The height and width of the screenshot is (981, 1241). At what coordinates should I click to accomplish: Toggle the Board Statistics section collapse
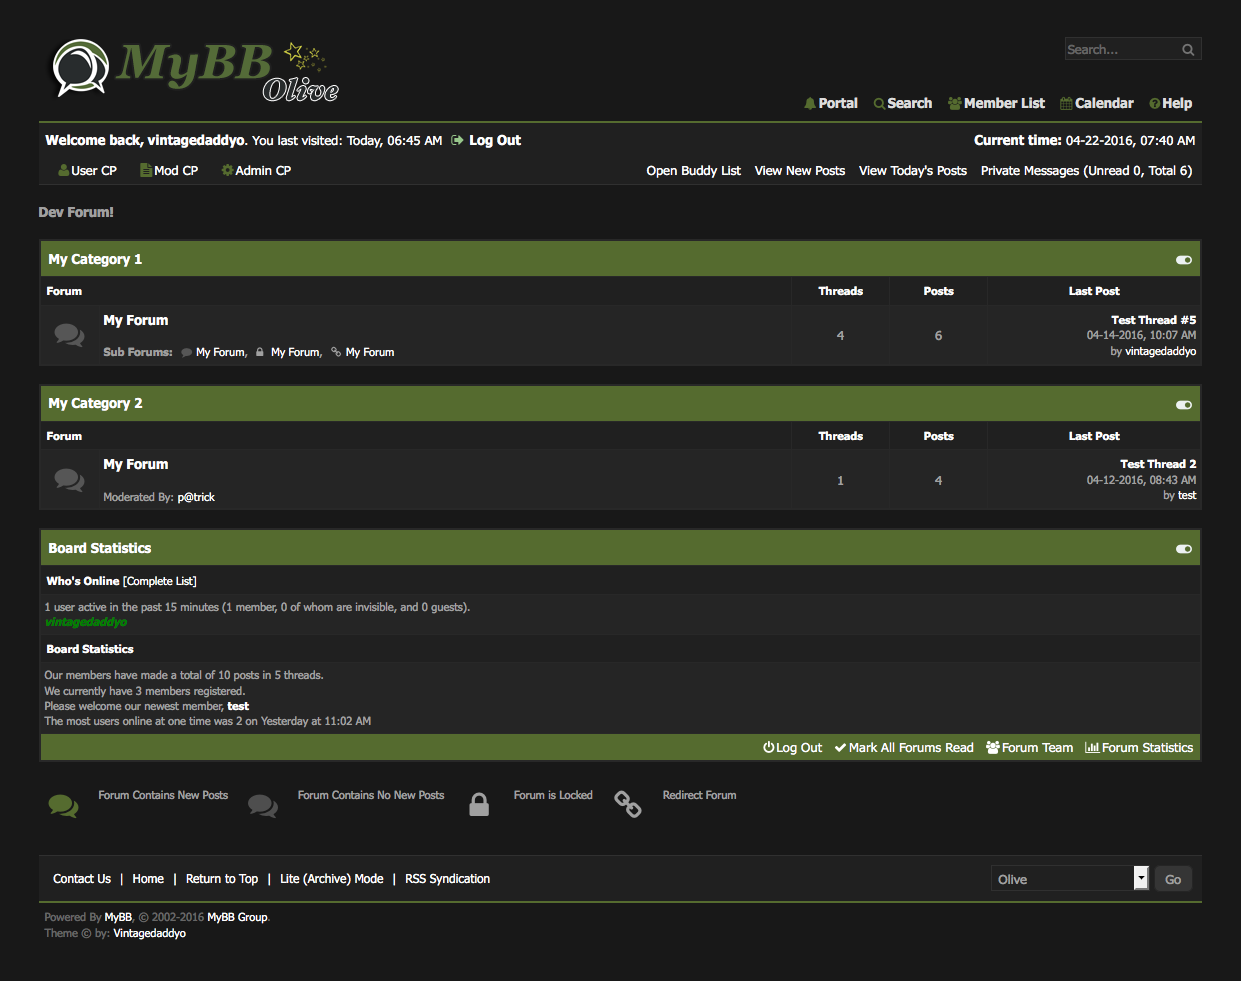[x=1184, y=549]
